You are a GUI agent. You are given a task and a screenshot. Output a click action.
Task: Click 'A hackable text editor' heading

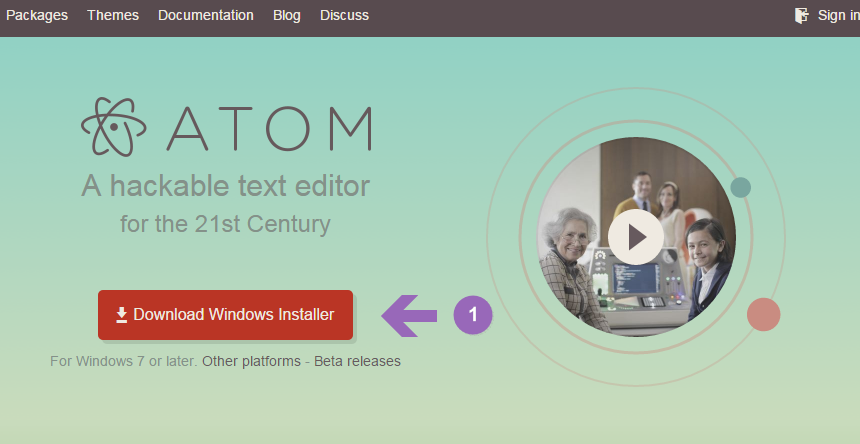tap(225, 186)
